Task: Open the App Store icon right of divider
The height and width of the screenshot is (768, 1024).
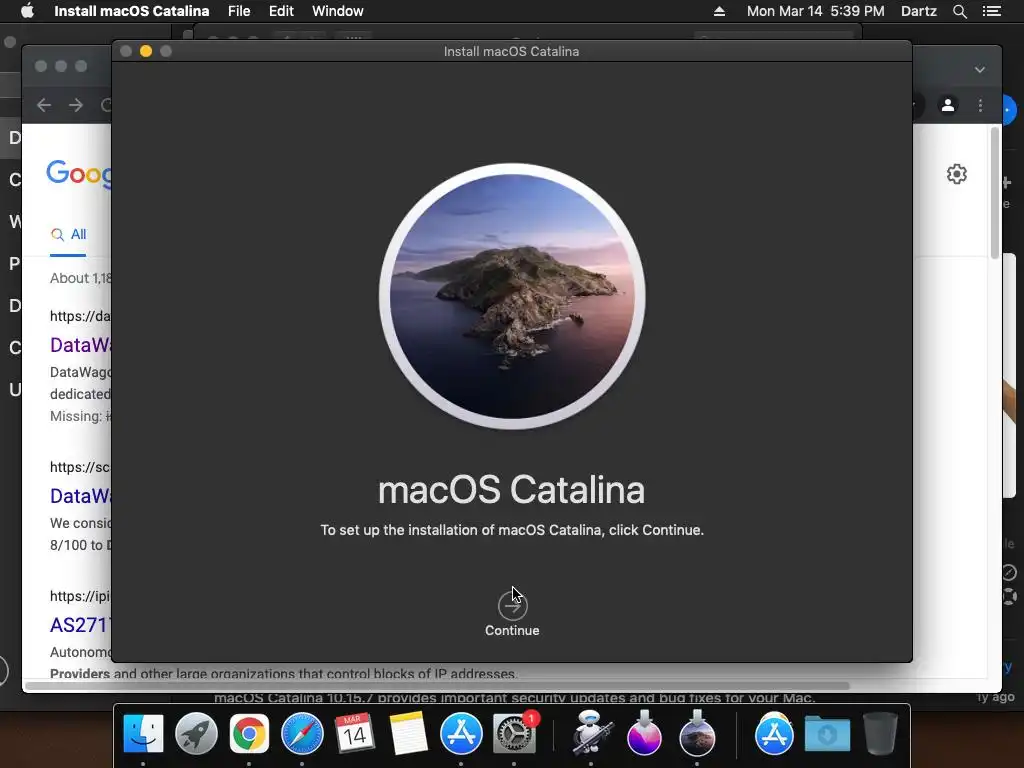Action: point(774,733)
